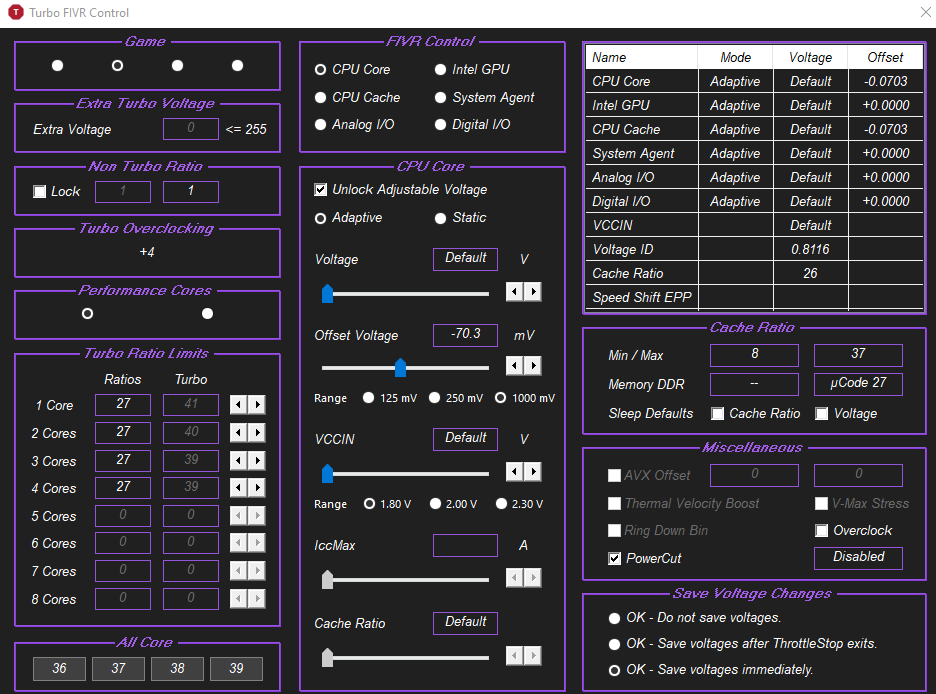Select the first Game profile radio button
Screen dimensions: 936x694
57,66
